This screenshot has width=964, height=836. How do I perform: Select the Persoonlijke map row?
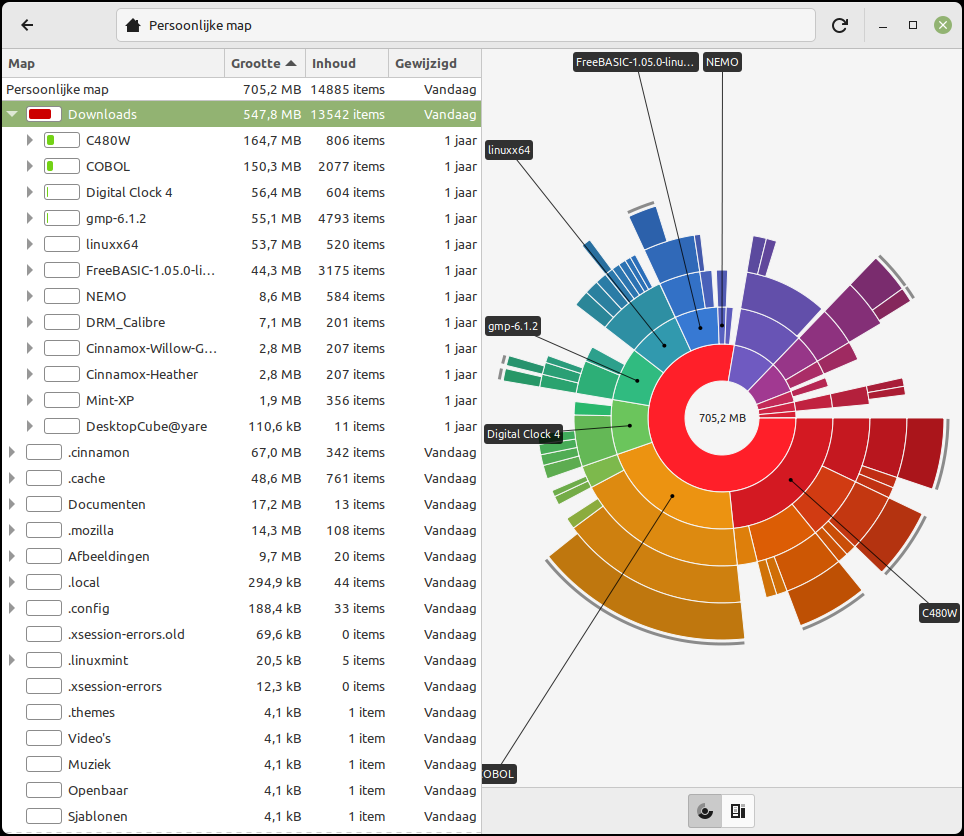click(x=242, y=89)
